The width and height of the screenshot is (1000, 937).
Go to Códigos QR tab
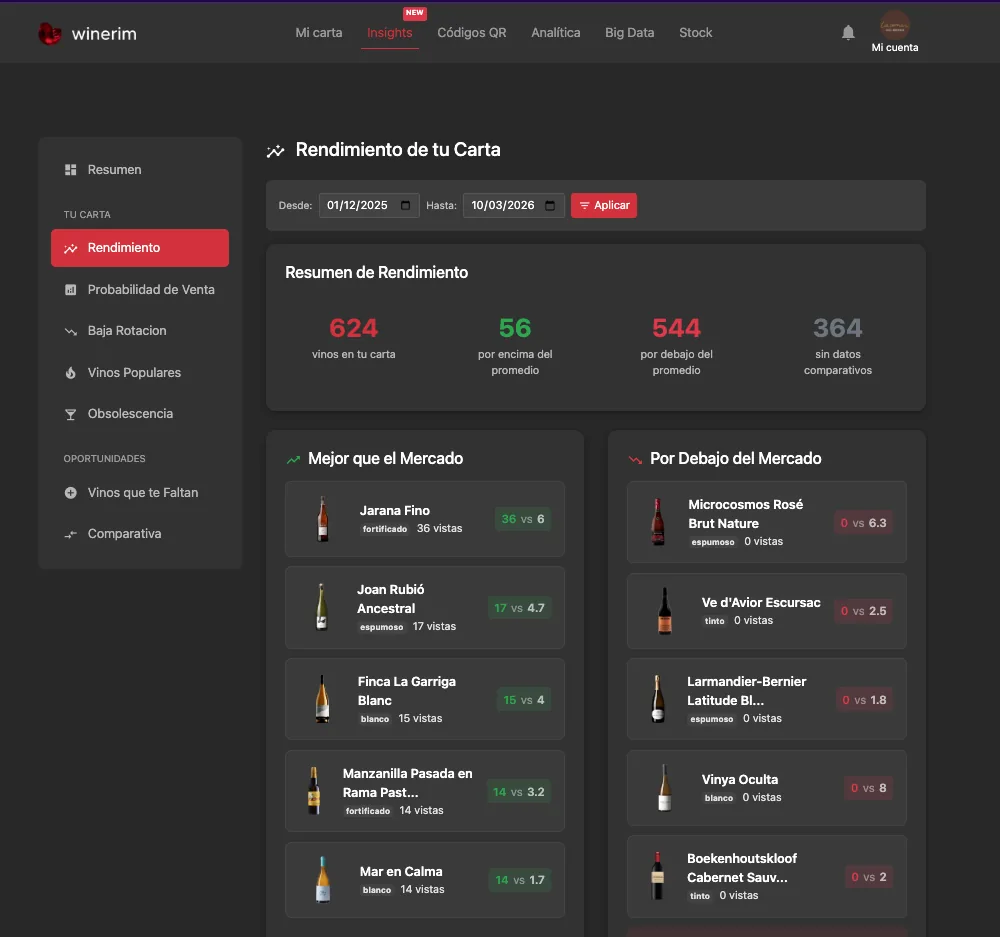click(x=472, y=33)
